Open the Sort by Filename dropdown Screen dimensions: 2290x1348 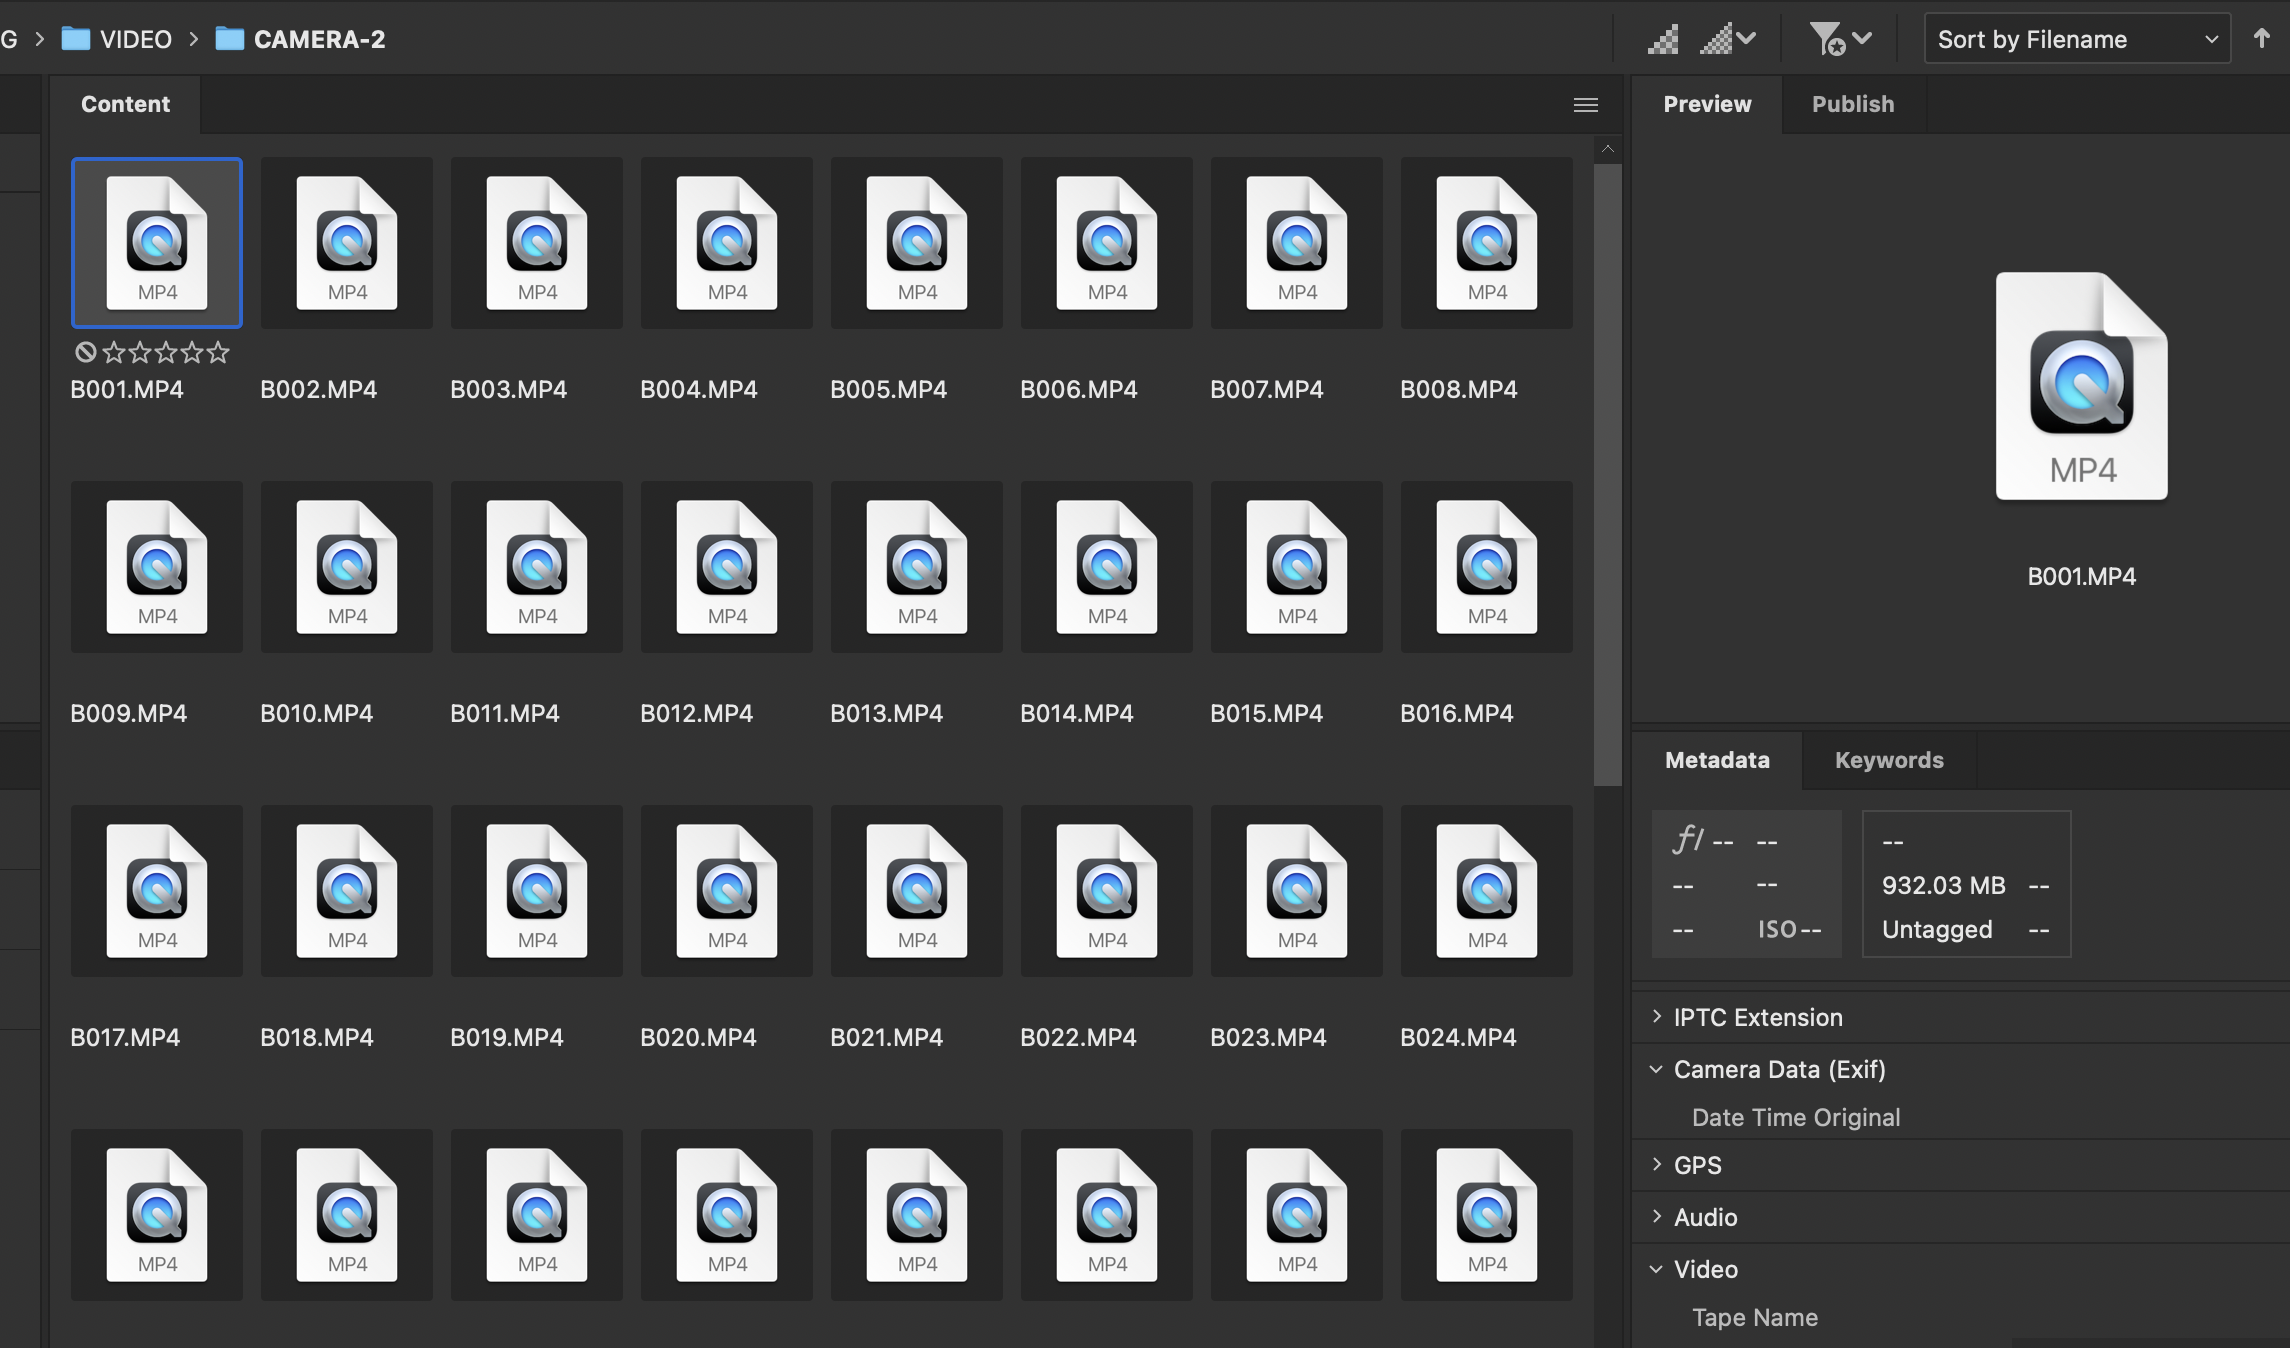point(2076,38)
